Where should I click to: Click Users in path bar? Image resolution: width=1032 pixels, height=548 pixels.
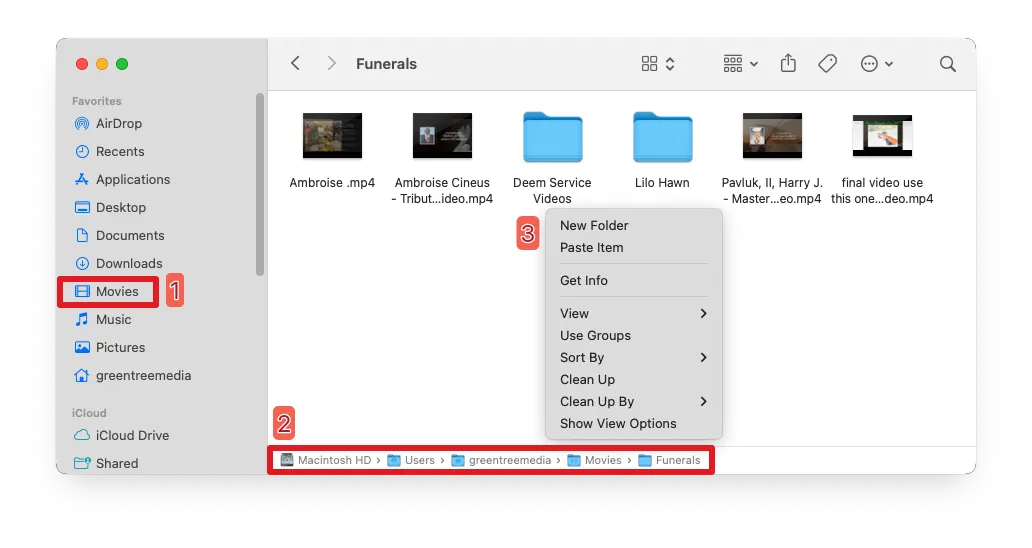pyautogui.click(x=411, y=460)
